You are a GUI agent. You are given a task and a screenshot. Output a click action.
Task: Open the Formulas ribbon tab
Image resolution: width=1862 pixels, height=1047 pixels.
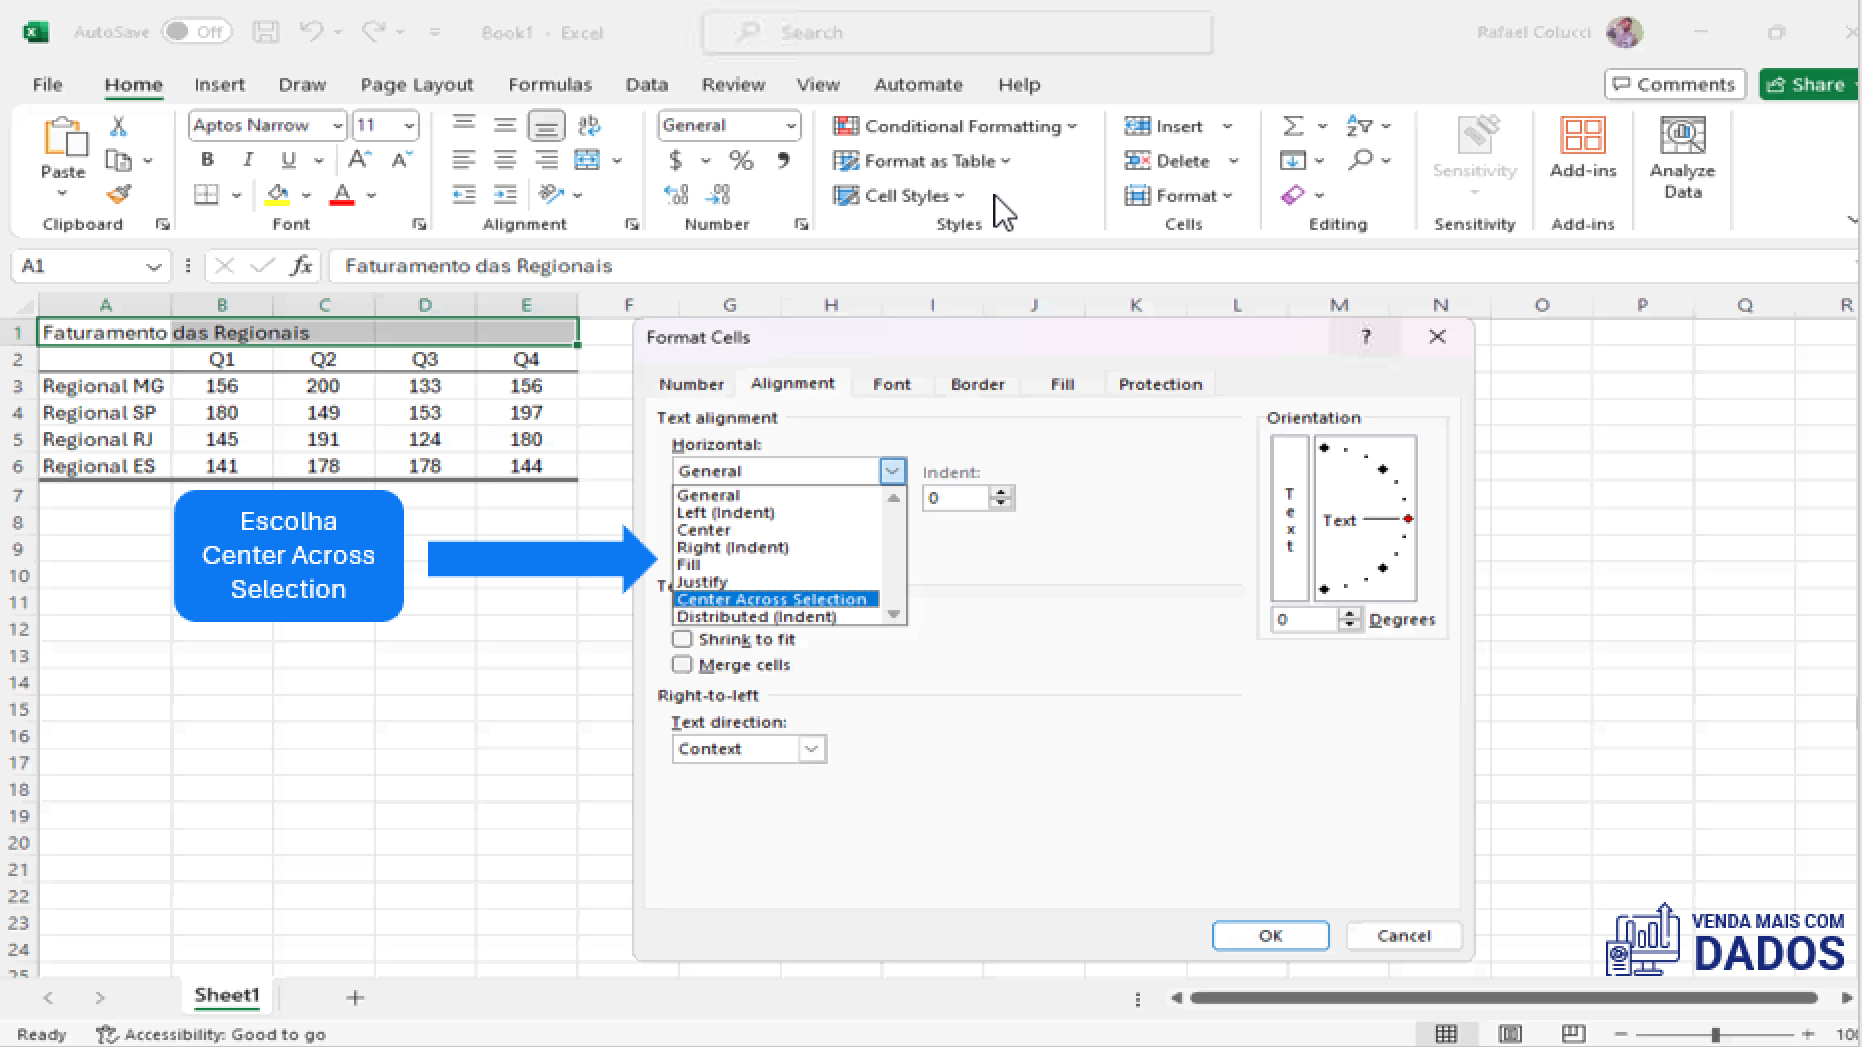[550, 85]
